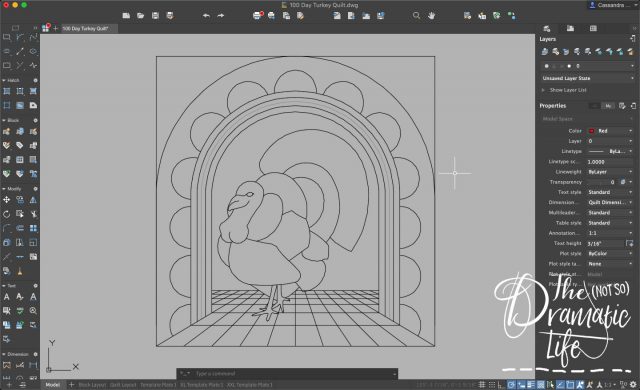Click the Undo arrow in top toolbar
The height and width of the screenshot is (390, 640).
[x=206, y=16]
